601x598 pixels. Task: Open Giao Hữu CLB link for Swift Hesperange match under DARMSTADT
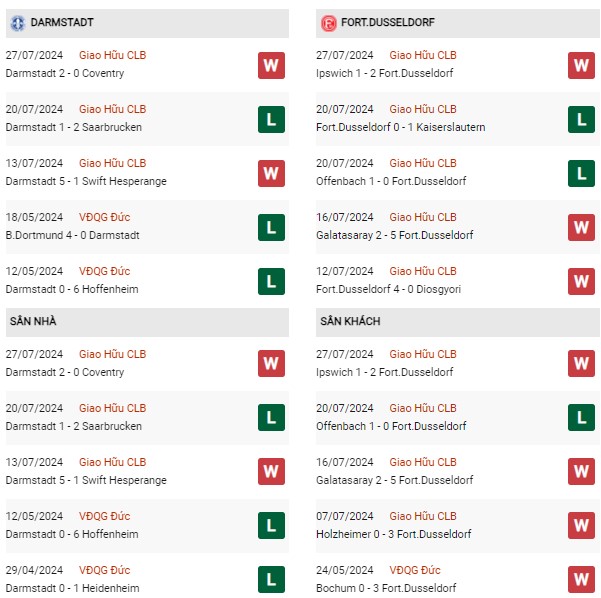pyautogui.click(x=112, y=163)
